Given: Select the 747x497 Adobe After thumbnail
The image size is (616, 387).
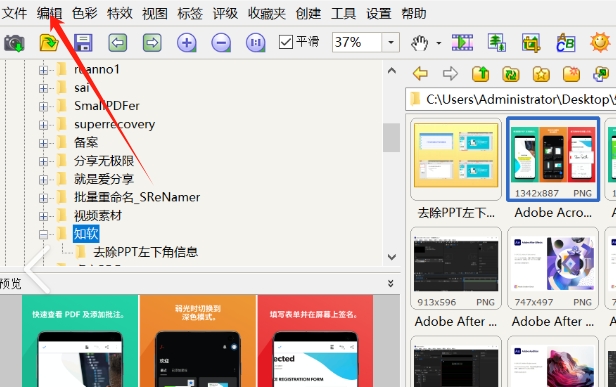Looking at the screenshot, I should [553, 268].
